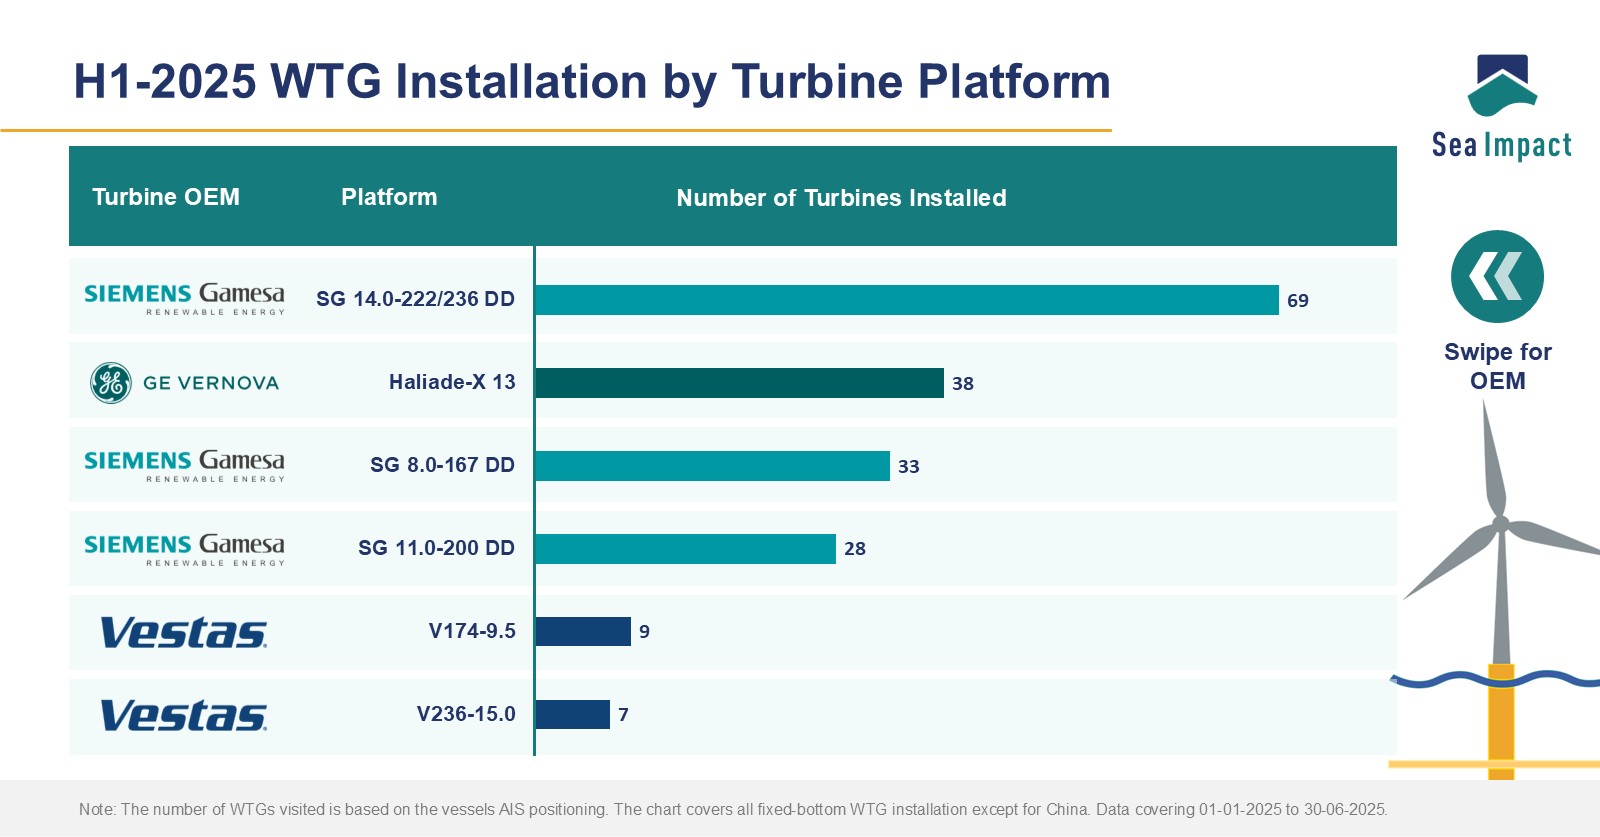Click the dark green Haliade-X 13 bar

[x=740, y=383]
